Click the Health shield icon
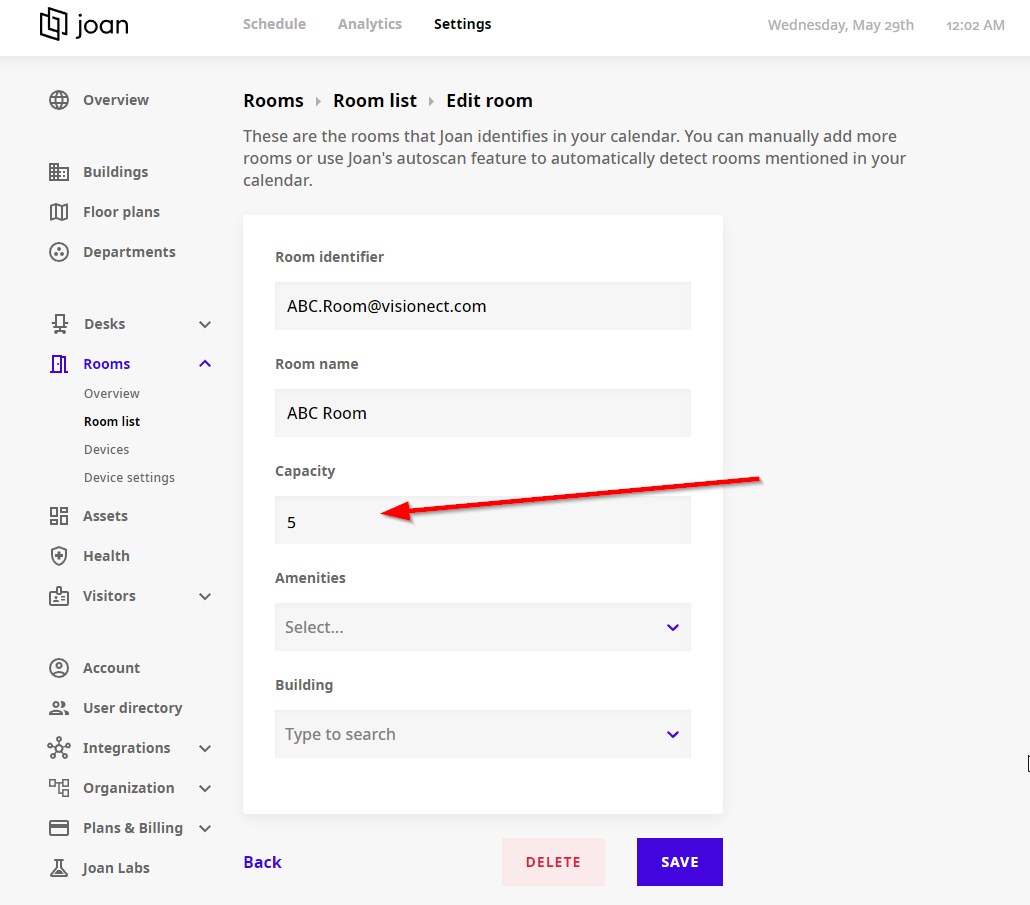 tap(59, 556)
